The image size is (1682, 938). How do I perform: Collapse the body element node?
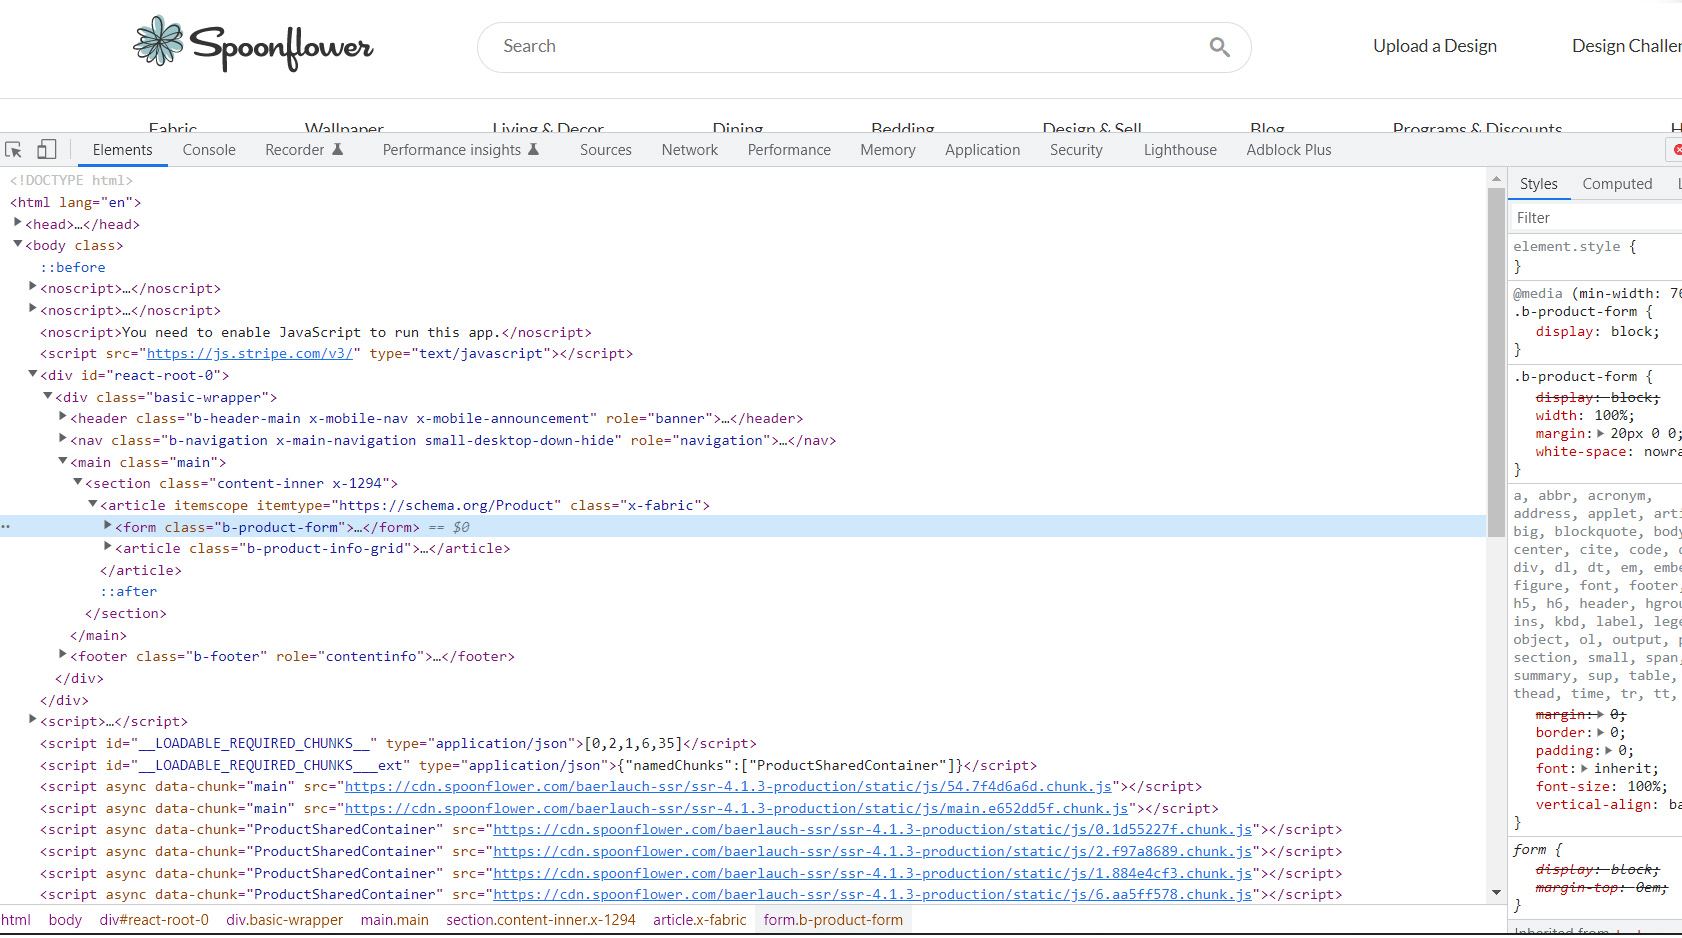(18, 244)
